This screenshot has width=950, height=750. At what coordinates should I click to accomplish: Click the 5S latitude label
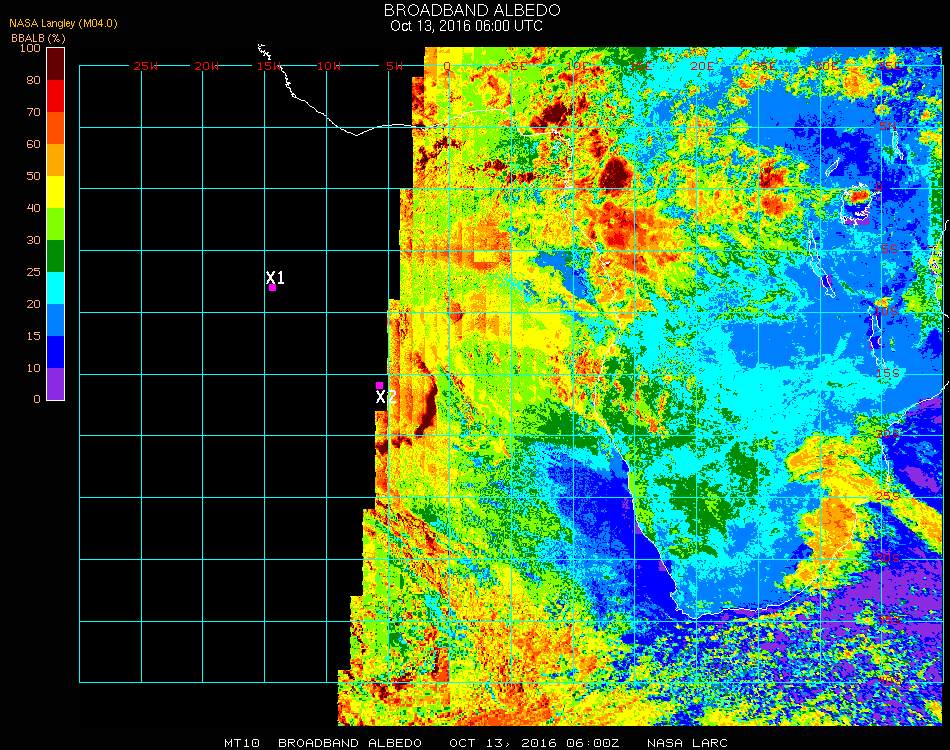click(x=889, y=250)
